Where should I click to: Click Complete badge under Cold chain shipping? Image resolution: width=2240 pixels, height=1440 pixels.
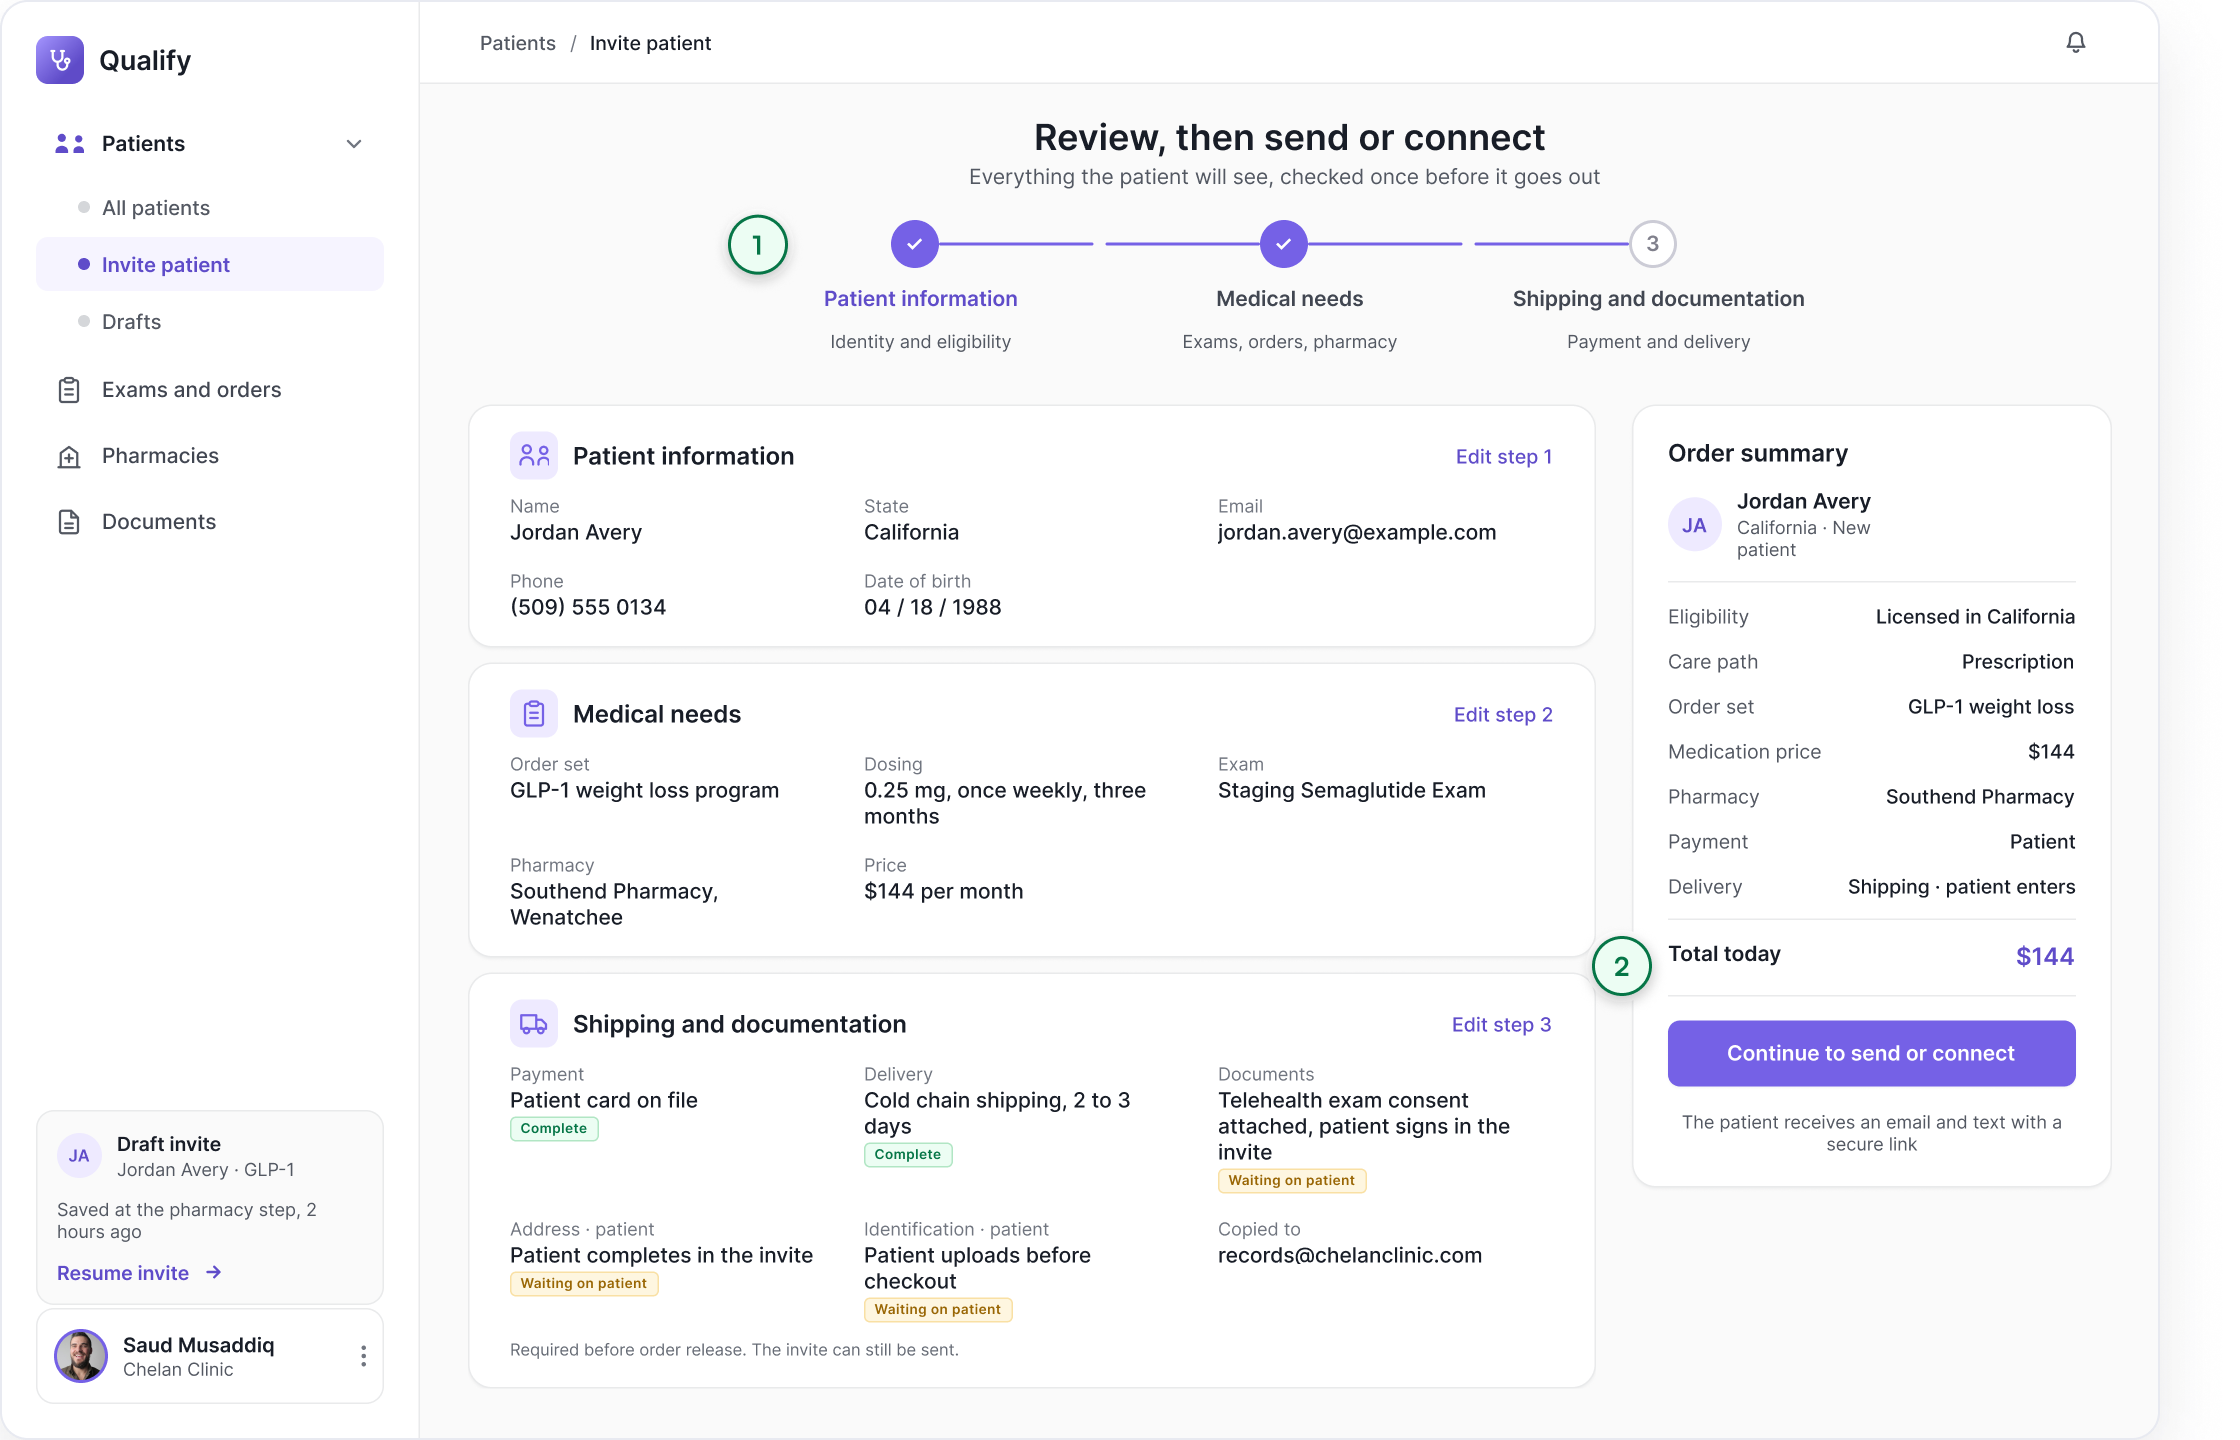908,1155
